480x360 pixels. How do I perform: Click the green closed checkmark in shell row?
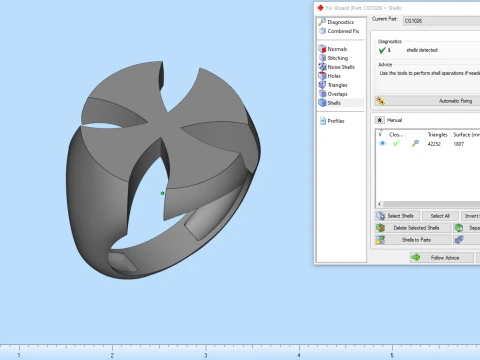[x=396, y=143]
